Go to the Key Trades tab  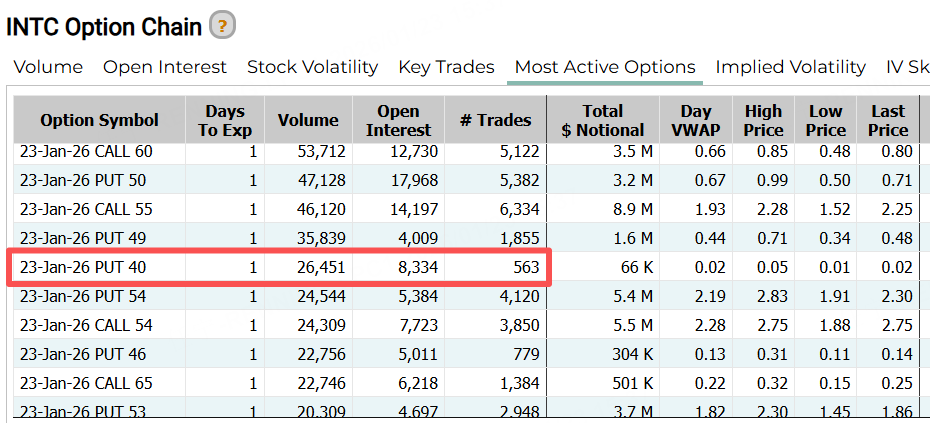(x=446, y=67)
